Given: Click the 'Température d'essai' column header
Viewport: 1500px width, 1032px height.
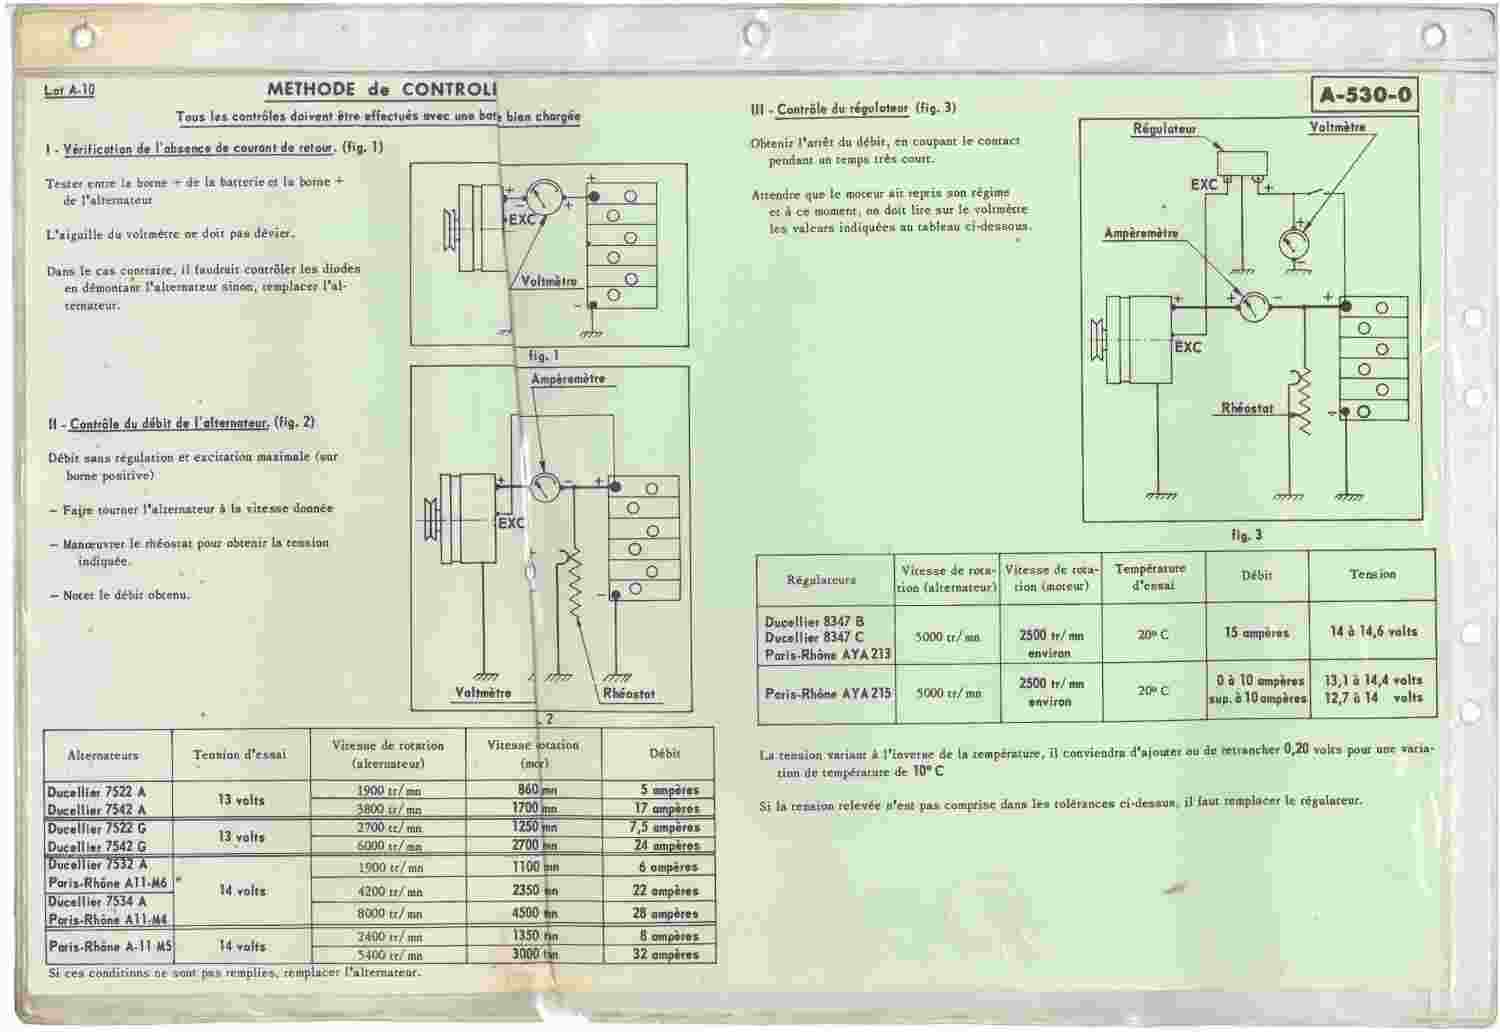Looking at the screenshot, I should point(1152,576).
